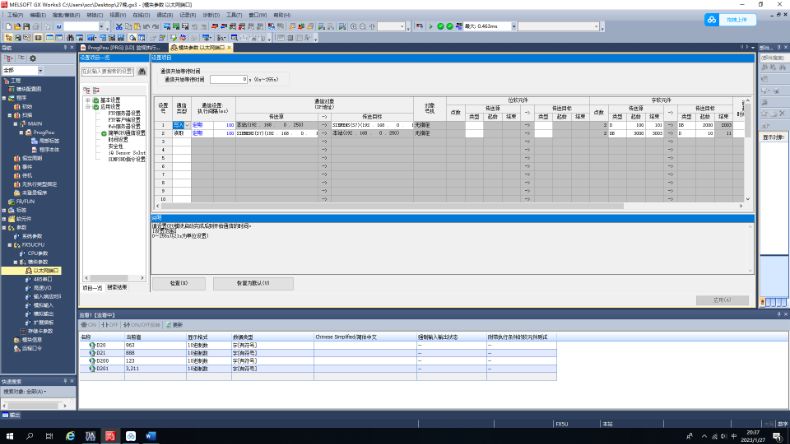
Task: Click the Open project folder icon
Action: (17, 26)
